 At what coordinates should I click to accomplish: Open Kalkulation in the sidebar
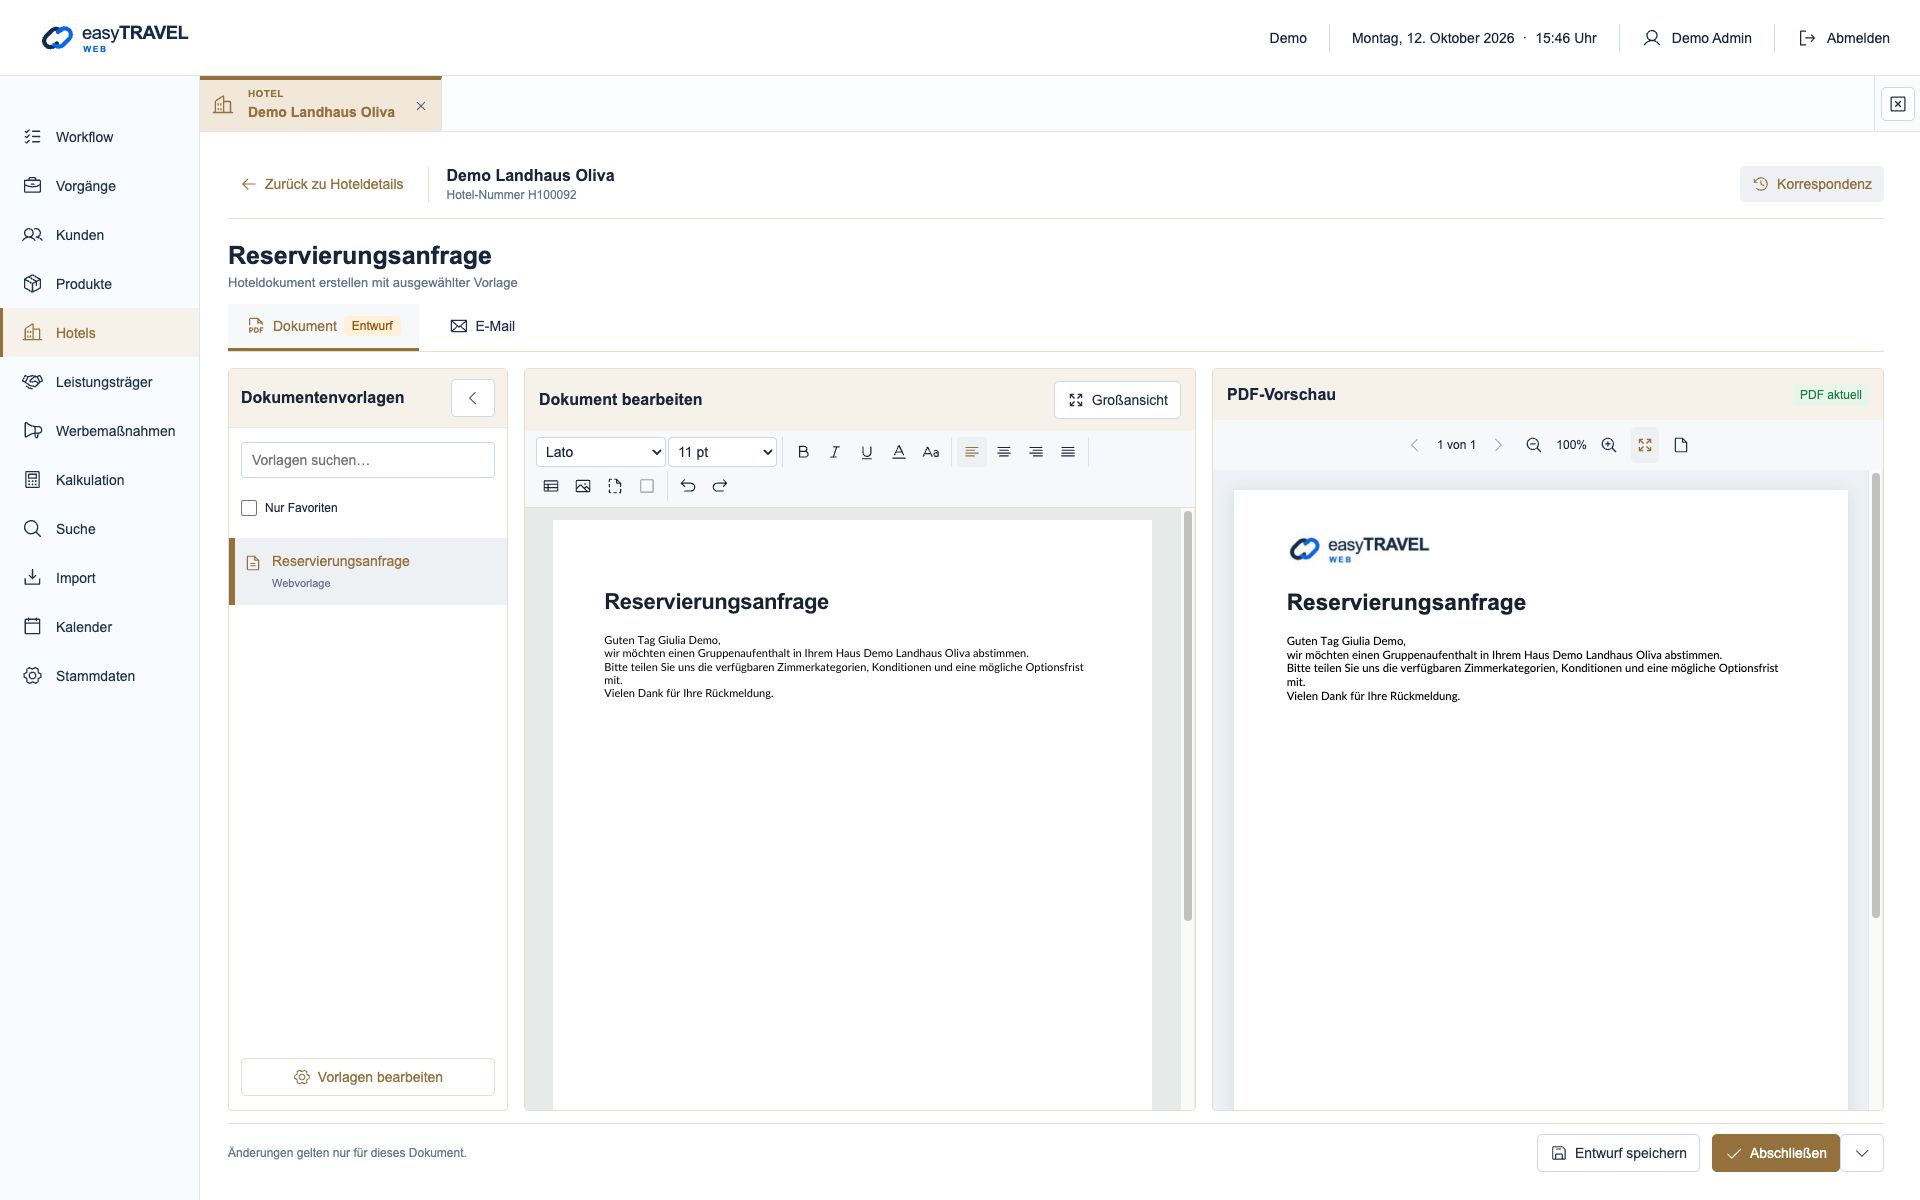tap(100, 480)
